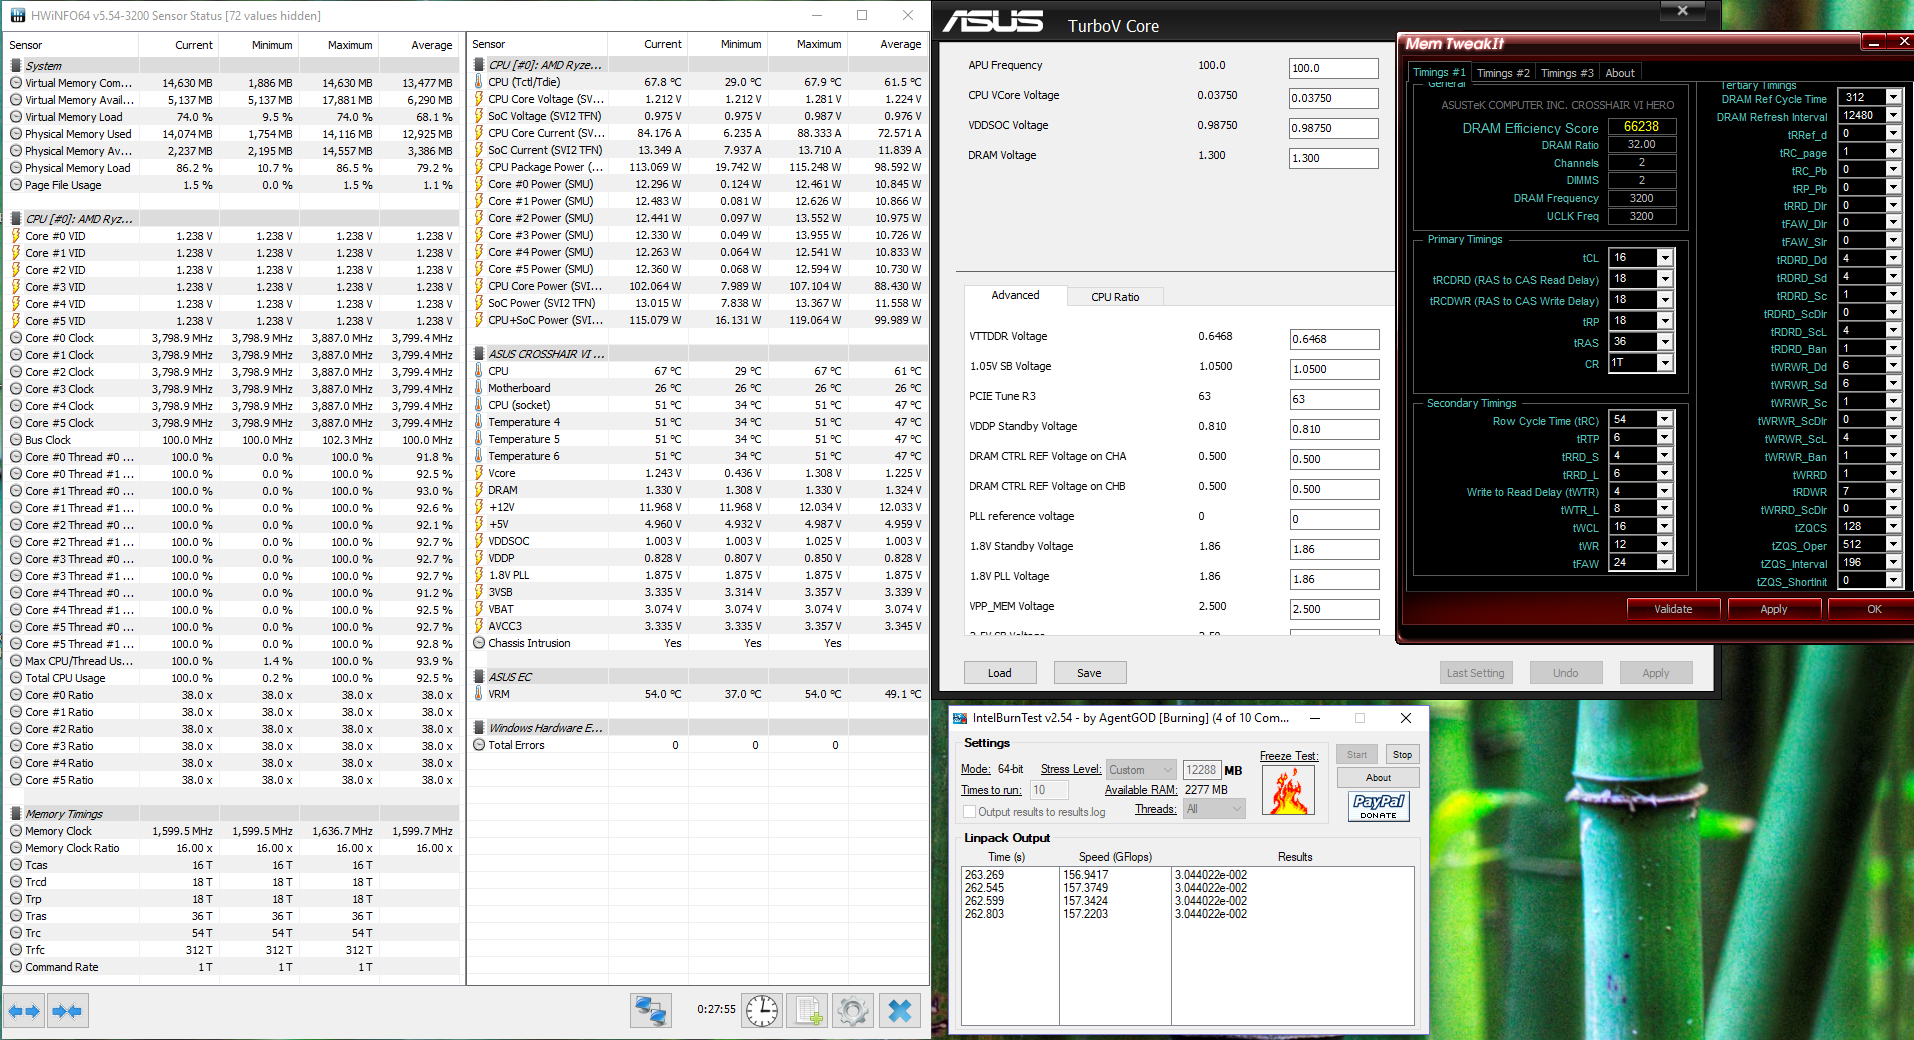Click the flame Freeze Test icon in IntelBurnTest
This screenshot has height=1040, width=1914.
coord(1289,791)
